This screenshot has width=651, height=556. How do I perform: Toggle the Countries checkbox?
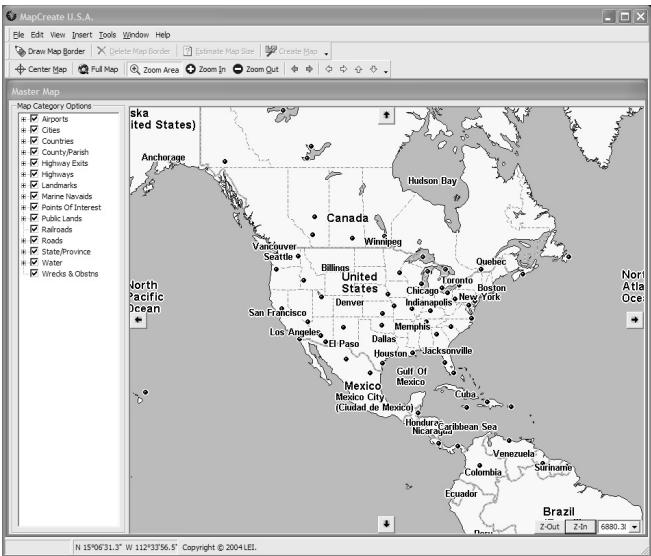click(34, 141)
